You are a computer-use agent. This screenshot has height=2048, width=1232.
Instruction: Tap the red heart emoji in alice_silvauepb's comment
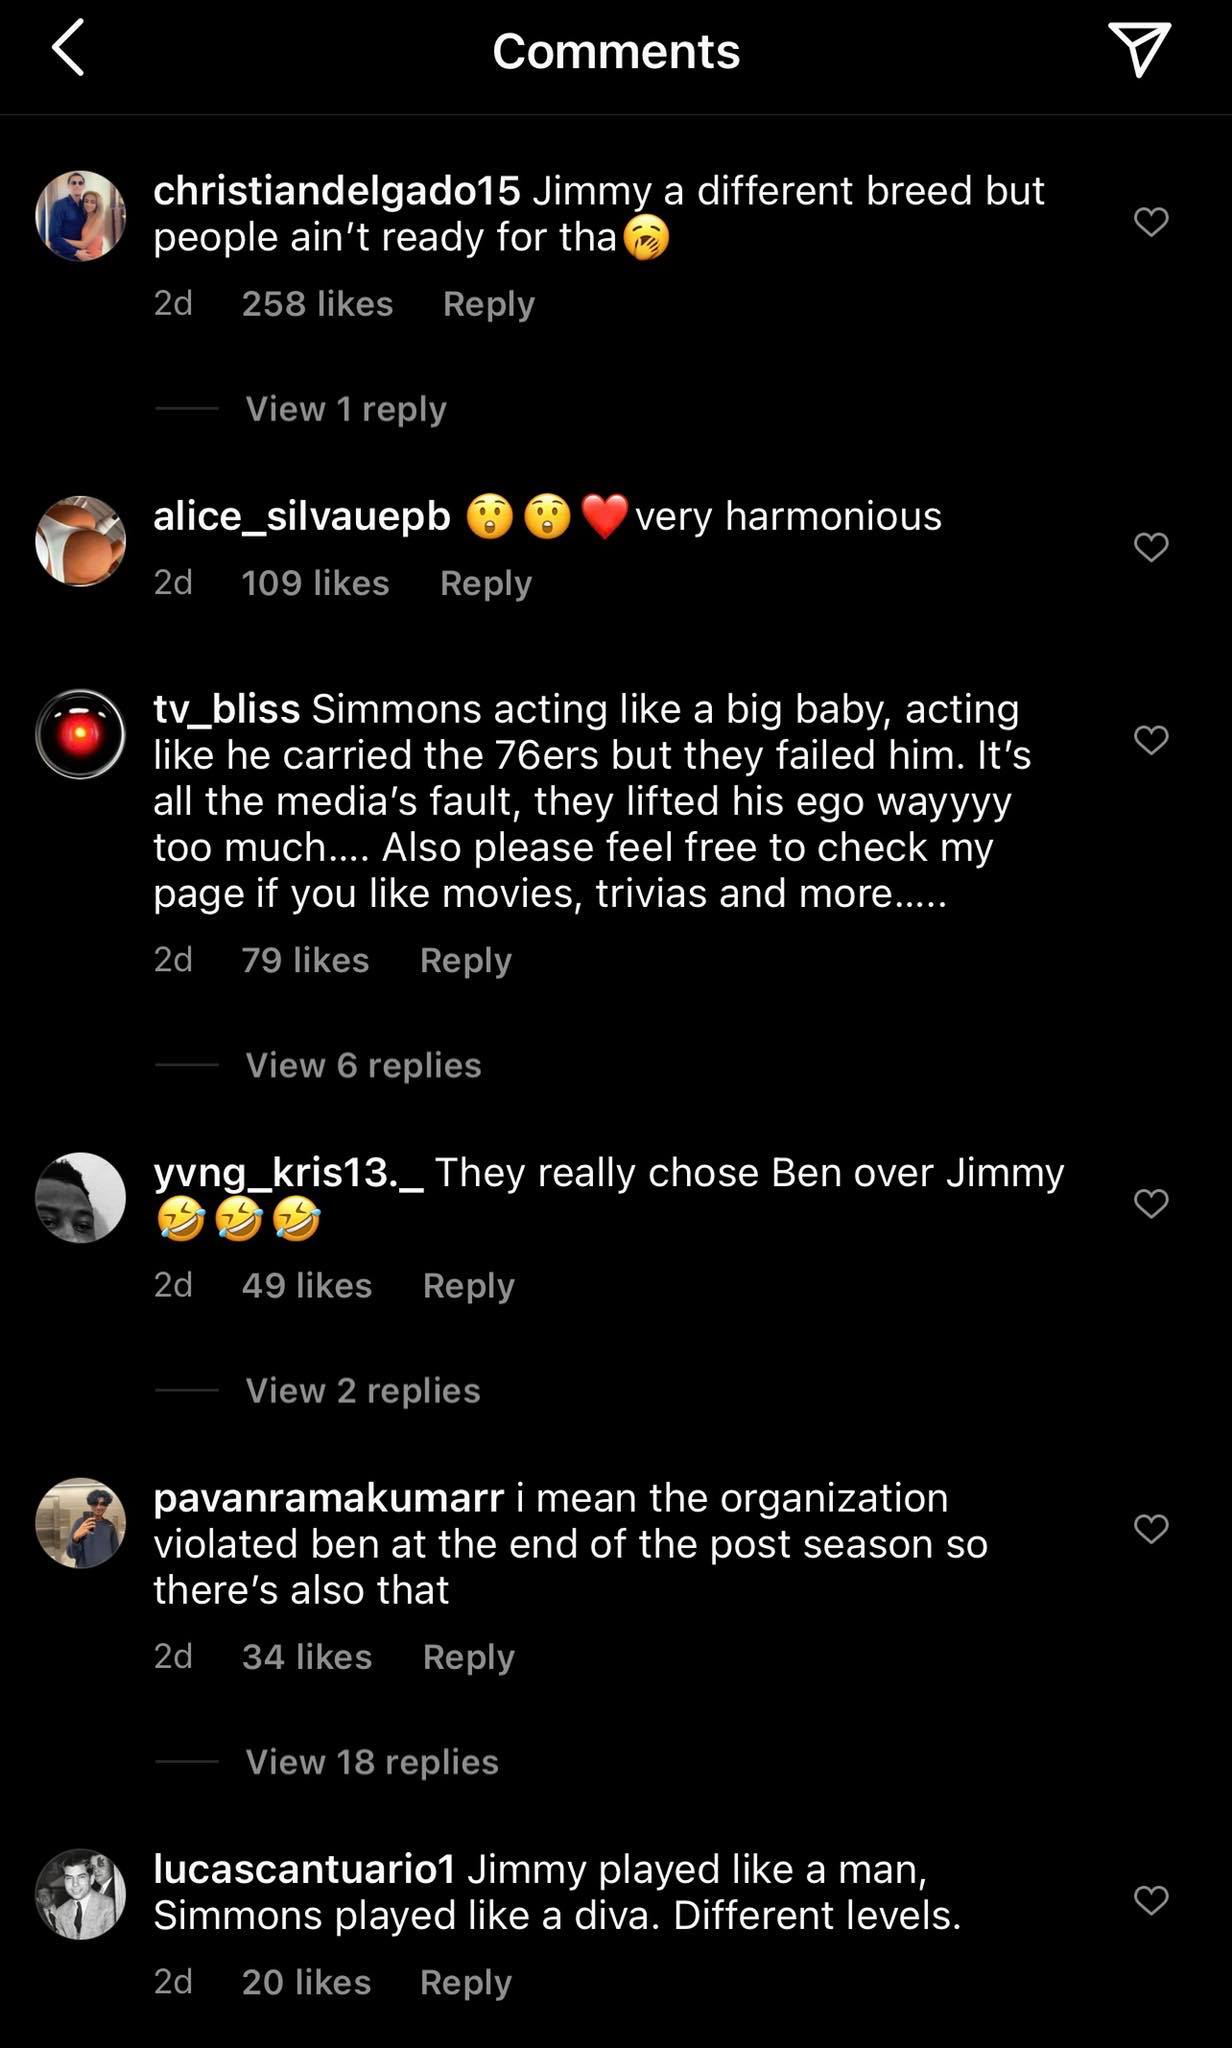[608, 516]
